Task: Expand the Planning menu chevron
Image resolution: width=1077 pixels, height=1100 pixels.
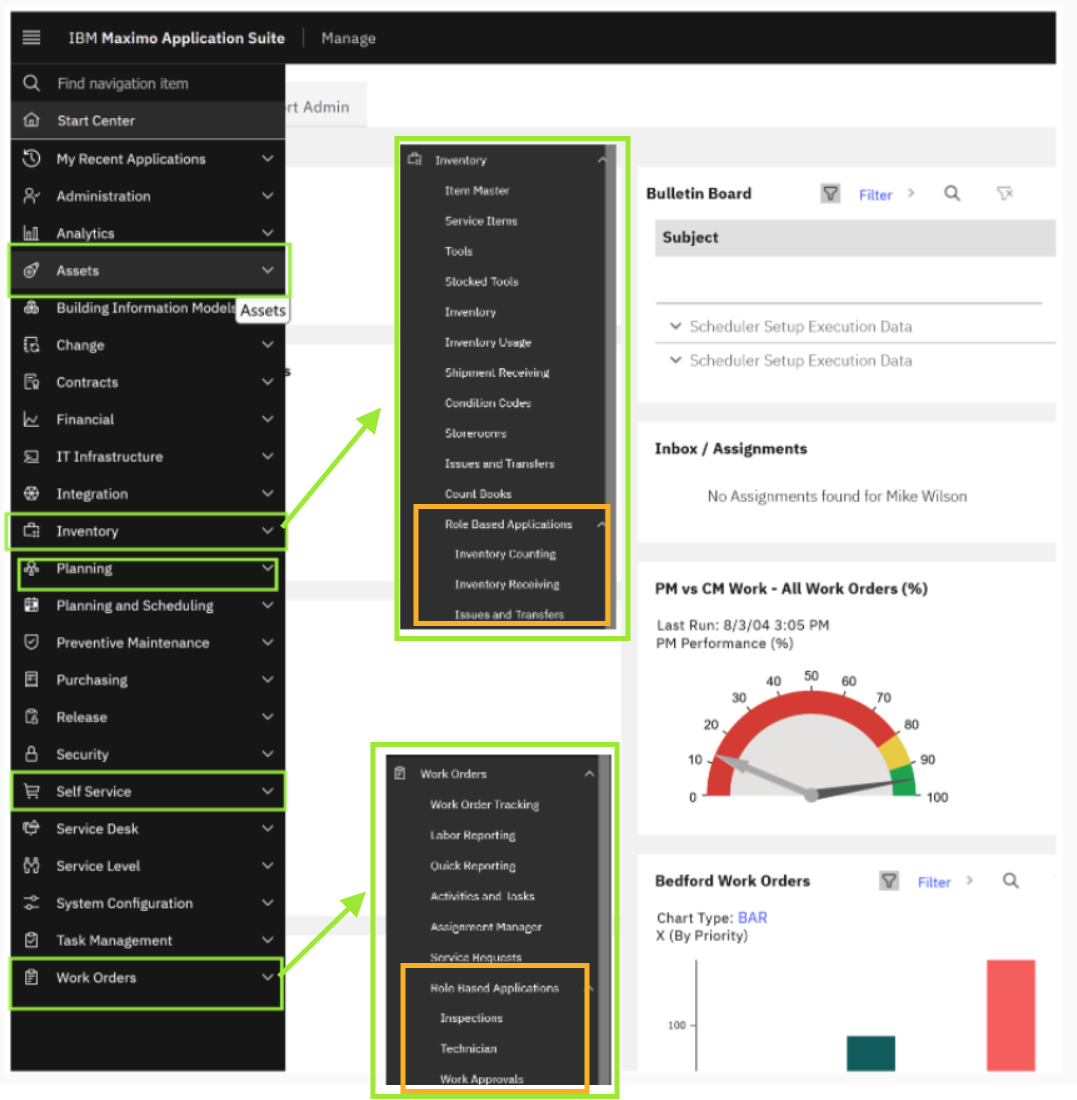Action: click(x=267, y=568)
